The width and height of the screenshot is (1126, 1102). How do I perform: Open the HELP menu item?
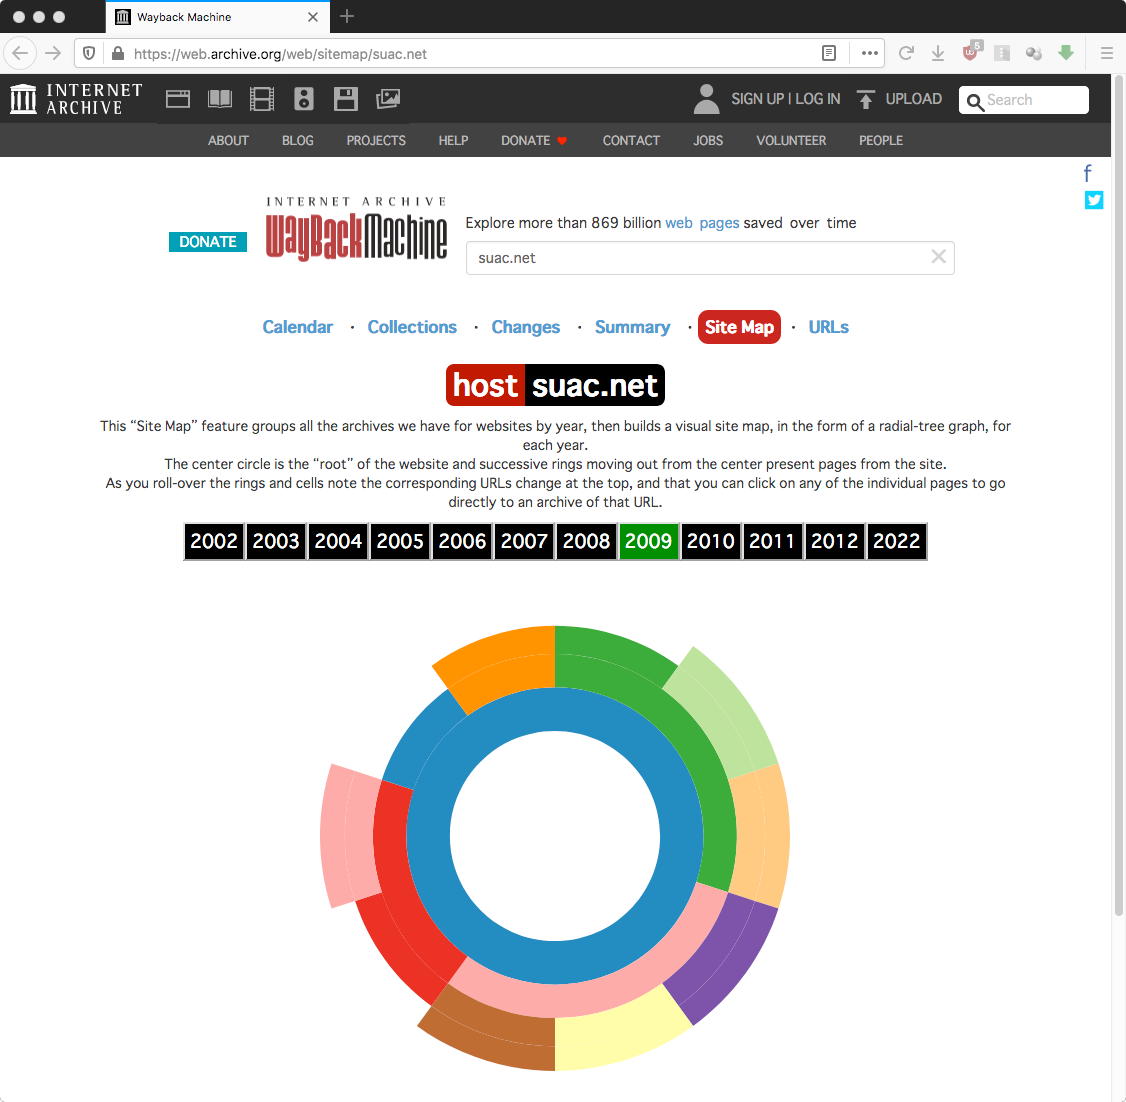click(453, 141)
